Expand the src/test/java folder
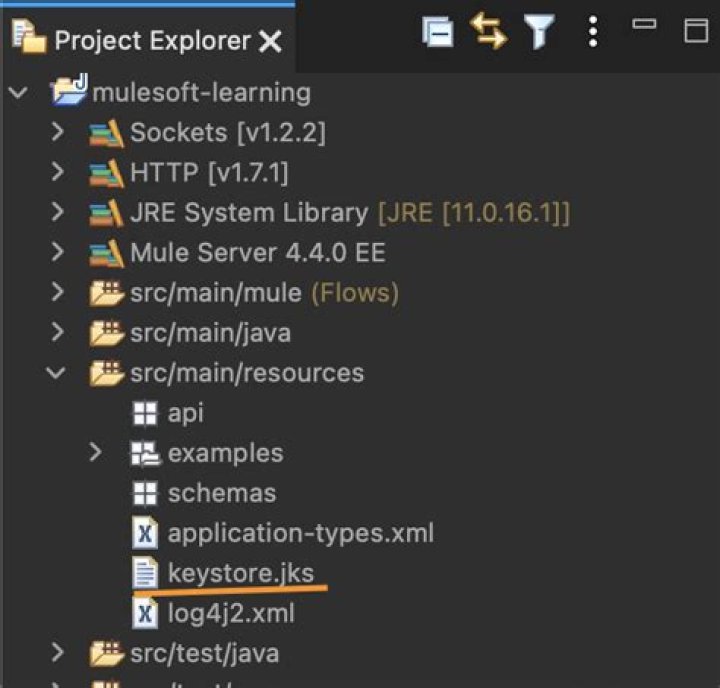The image size is (720, 688). tap(58, 653)
